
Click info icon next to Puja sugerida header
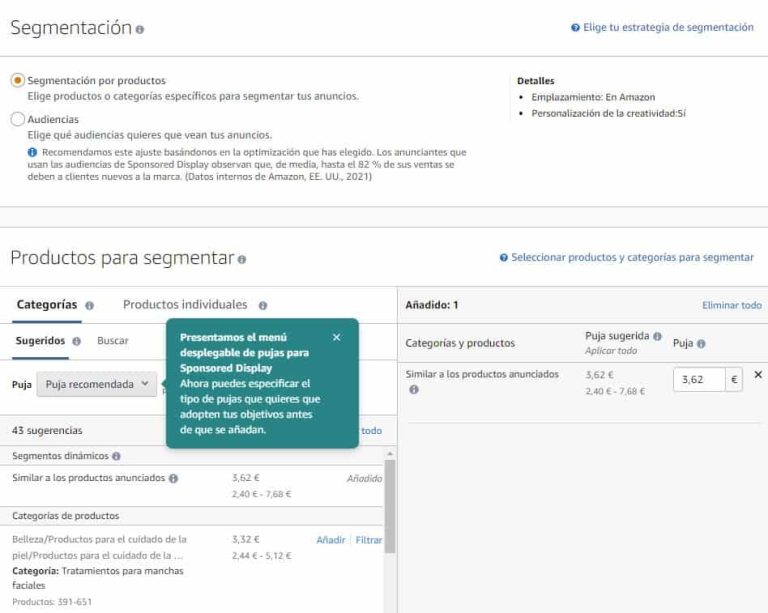[657, 336]
